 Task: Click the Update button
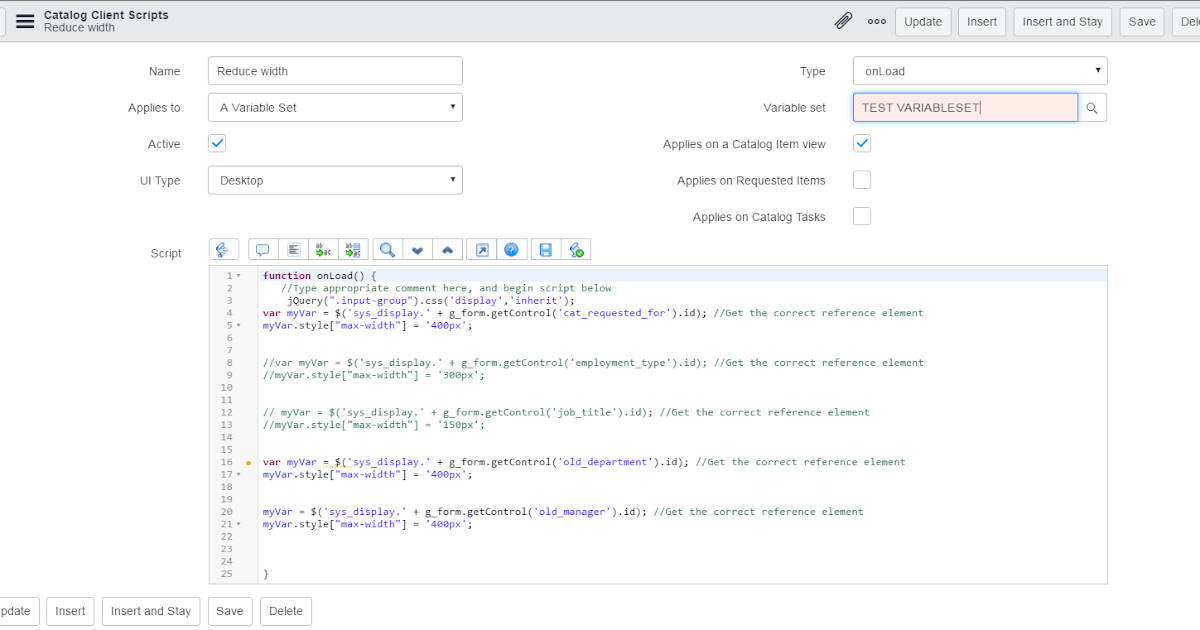coord(922,20)
